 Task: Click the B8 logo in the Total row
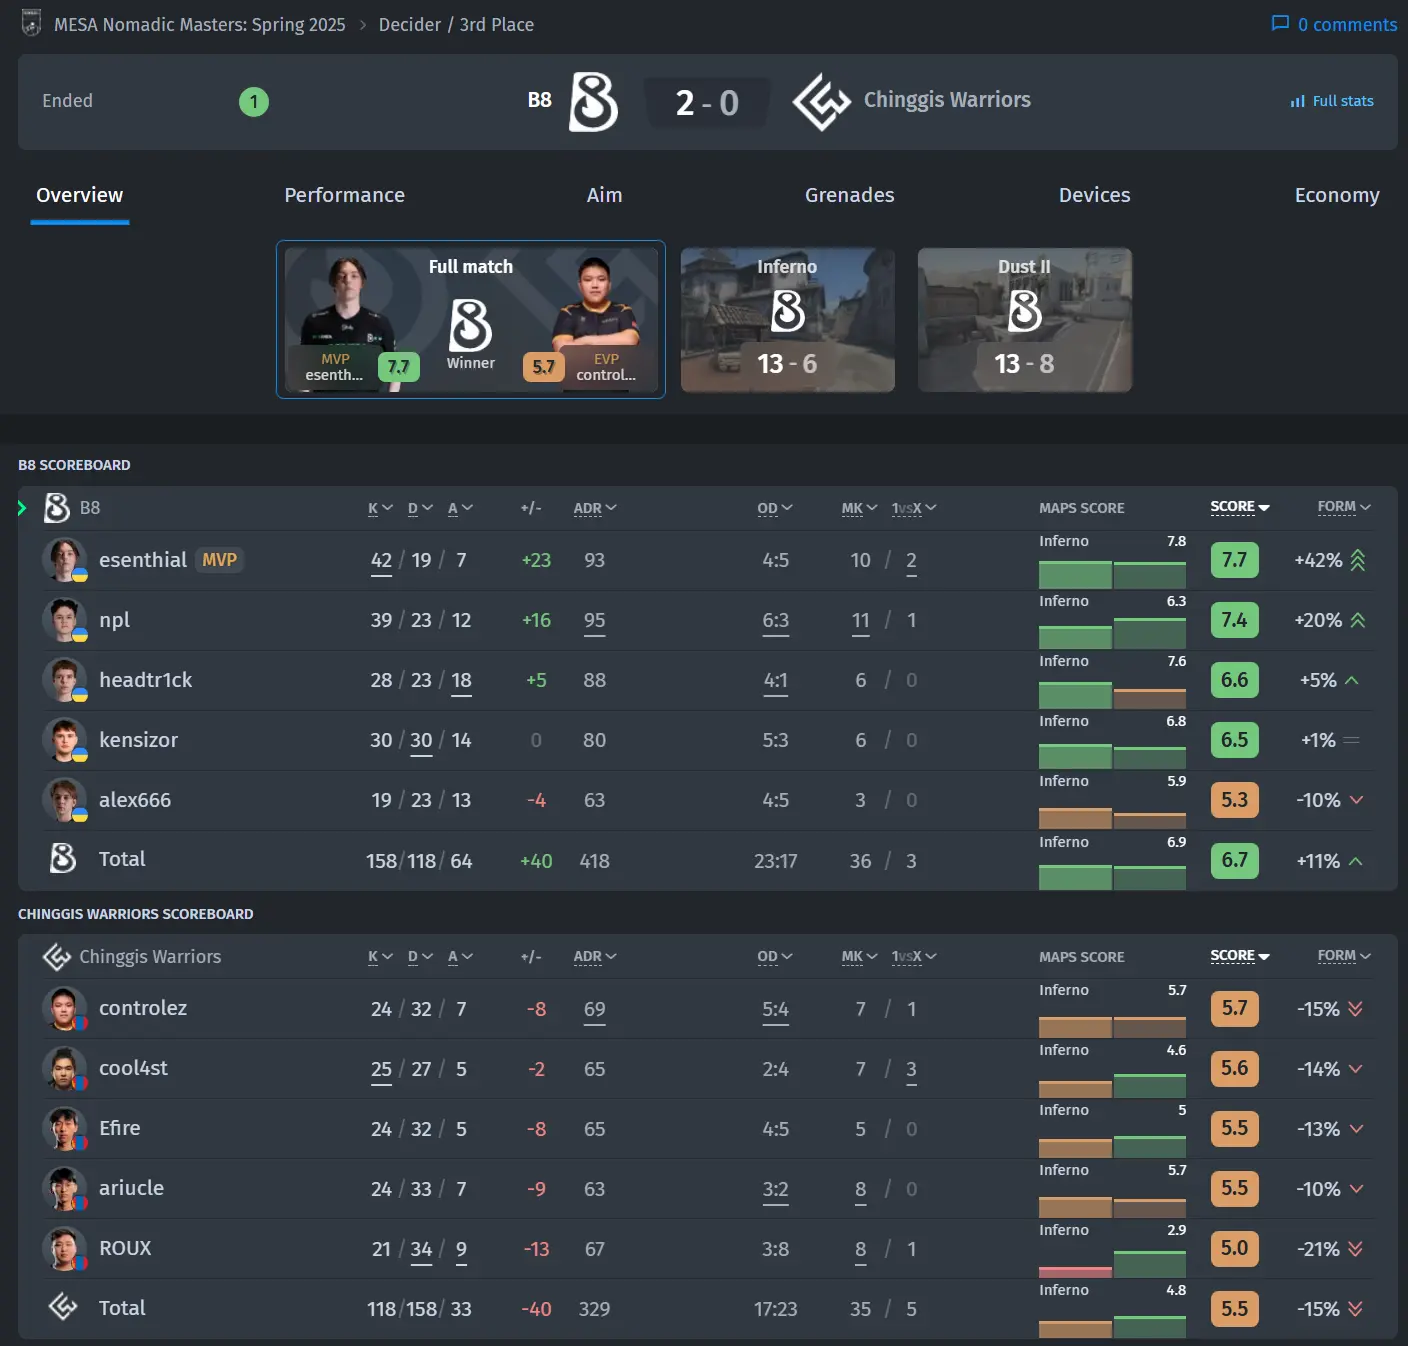[63, 858]
